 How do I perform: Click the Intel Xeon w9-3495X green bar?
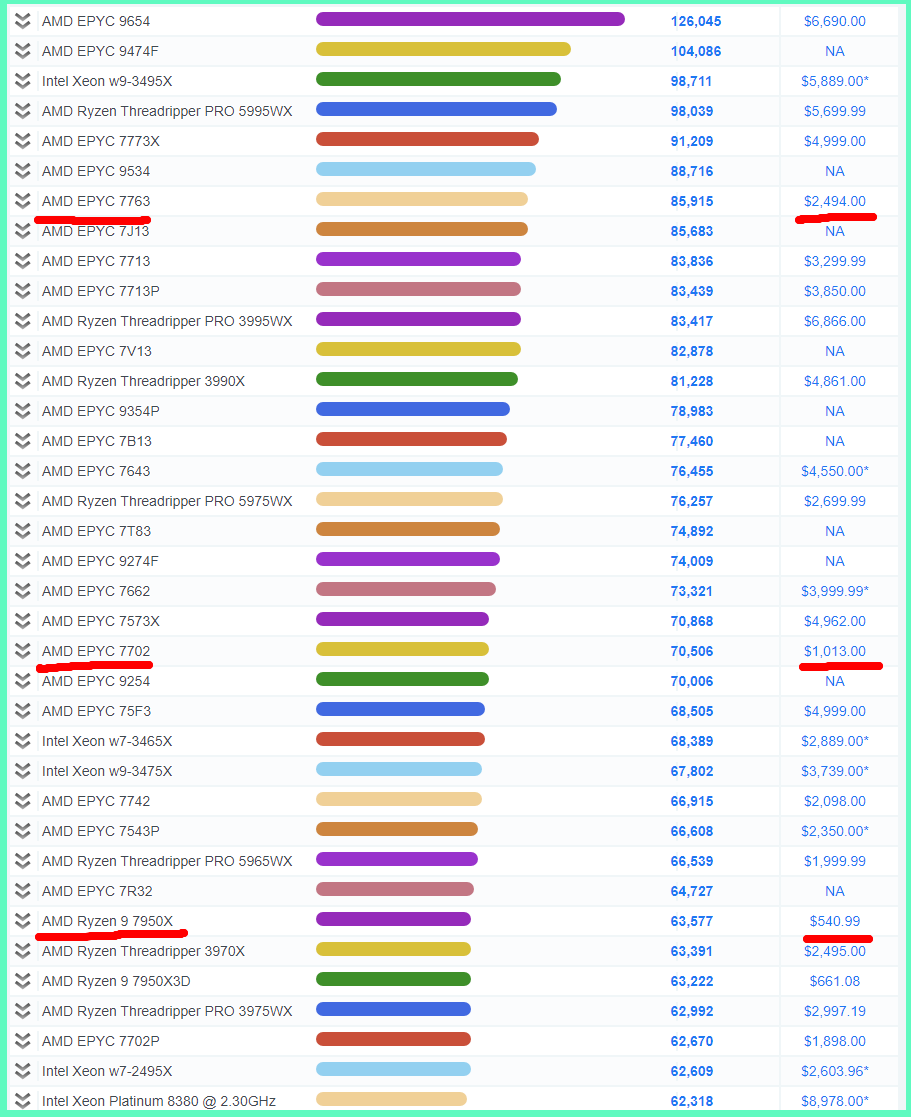tap(438, 79)
